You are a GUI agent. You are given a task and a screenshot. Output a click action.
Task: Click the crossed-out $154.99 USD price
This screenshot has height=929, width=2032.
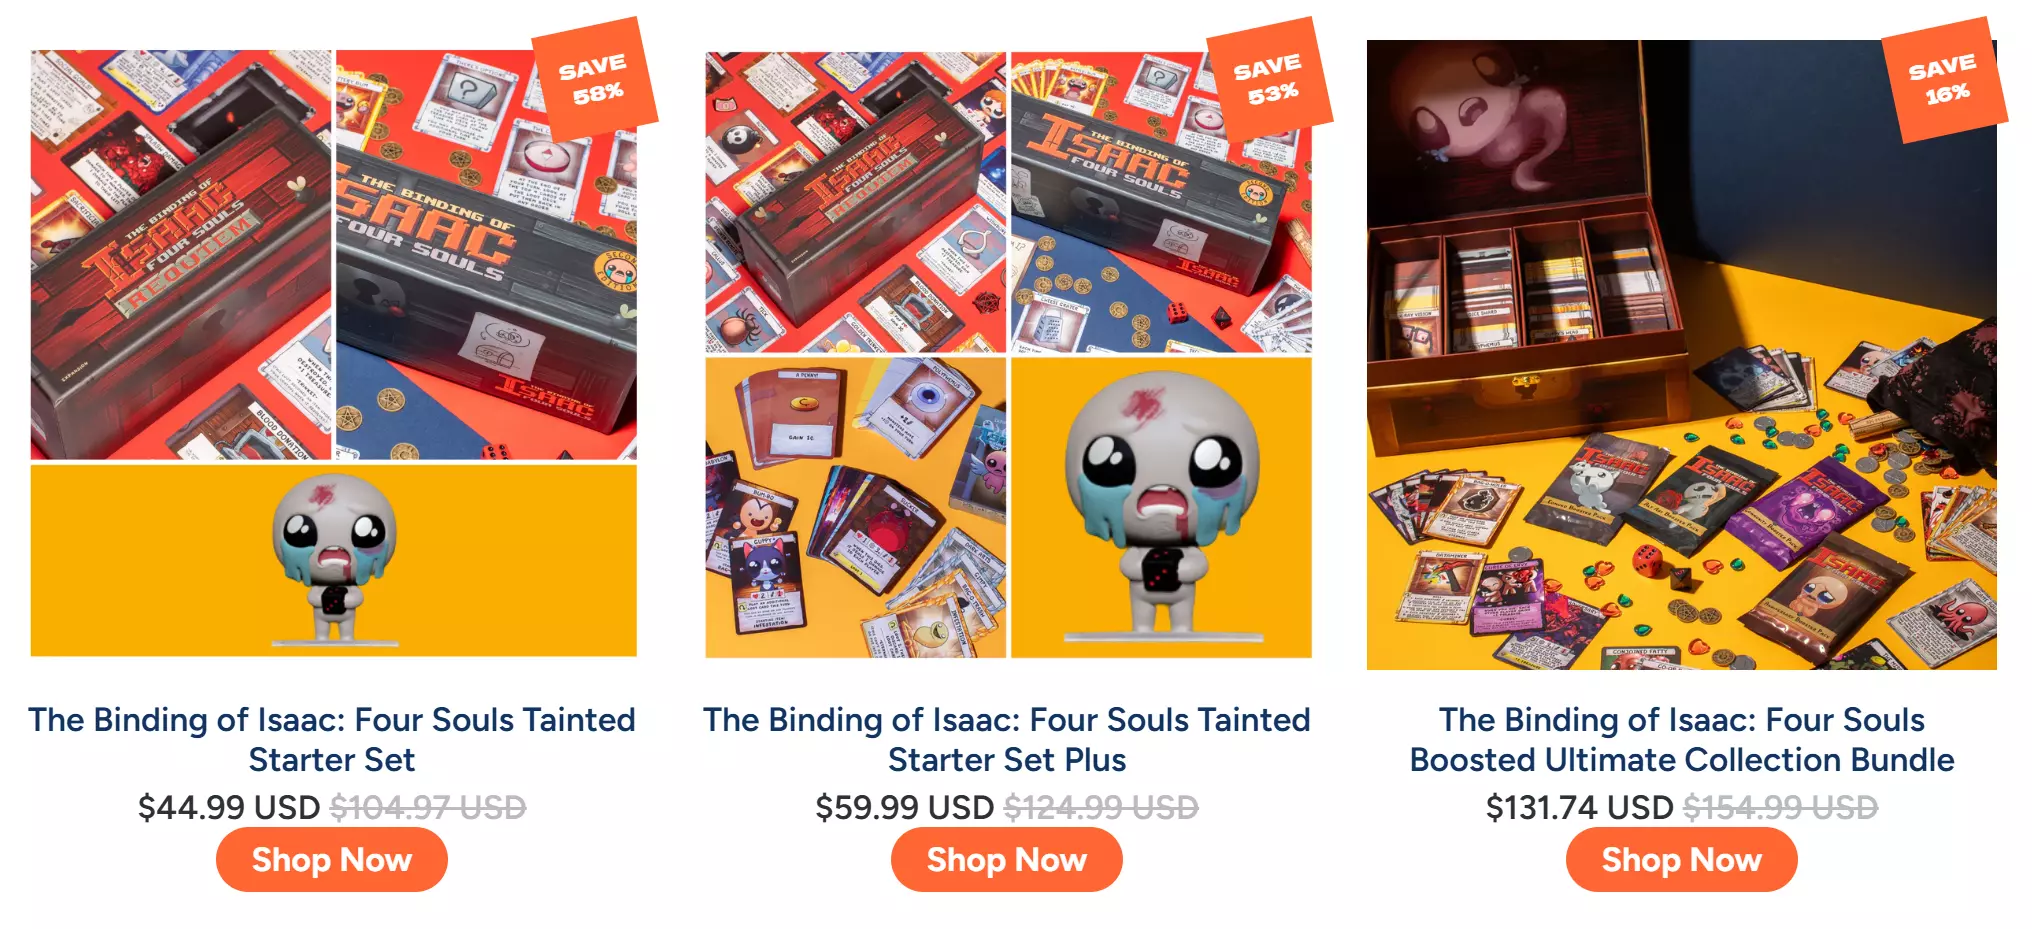click(x=1781, y=807)
